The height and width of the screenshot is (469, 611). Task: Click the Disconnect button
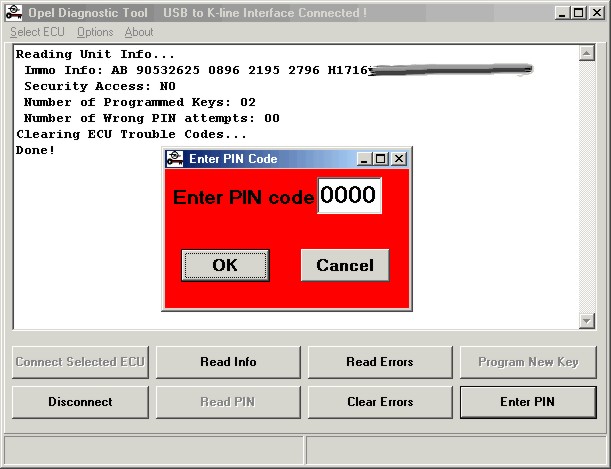tap(80, 402)
